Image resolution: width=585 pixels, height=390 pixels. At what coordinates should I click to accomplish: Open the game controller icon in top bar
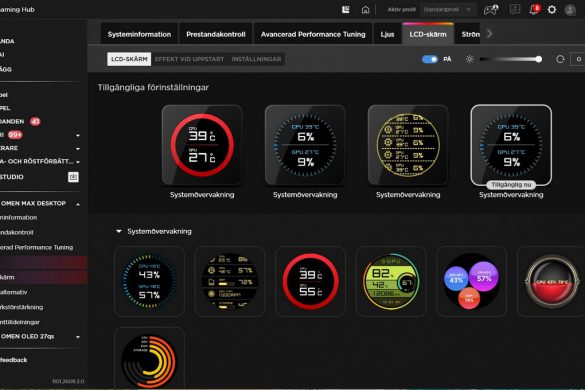[491, 10]
